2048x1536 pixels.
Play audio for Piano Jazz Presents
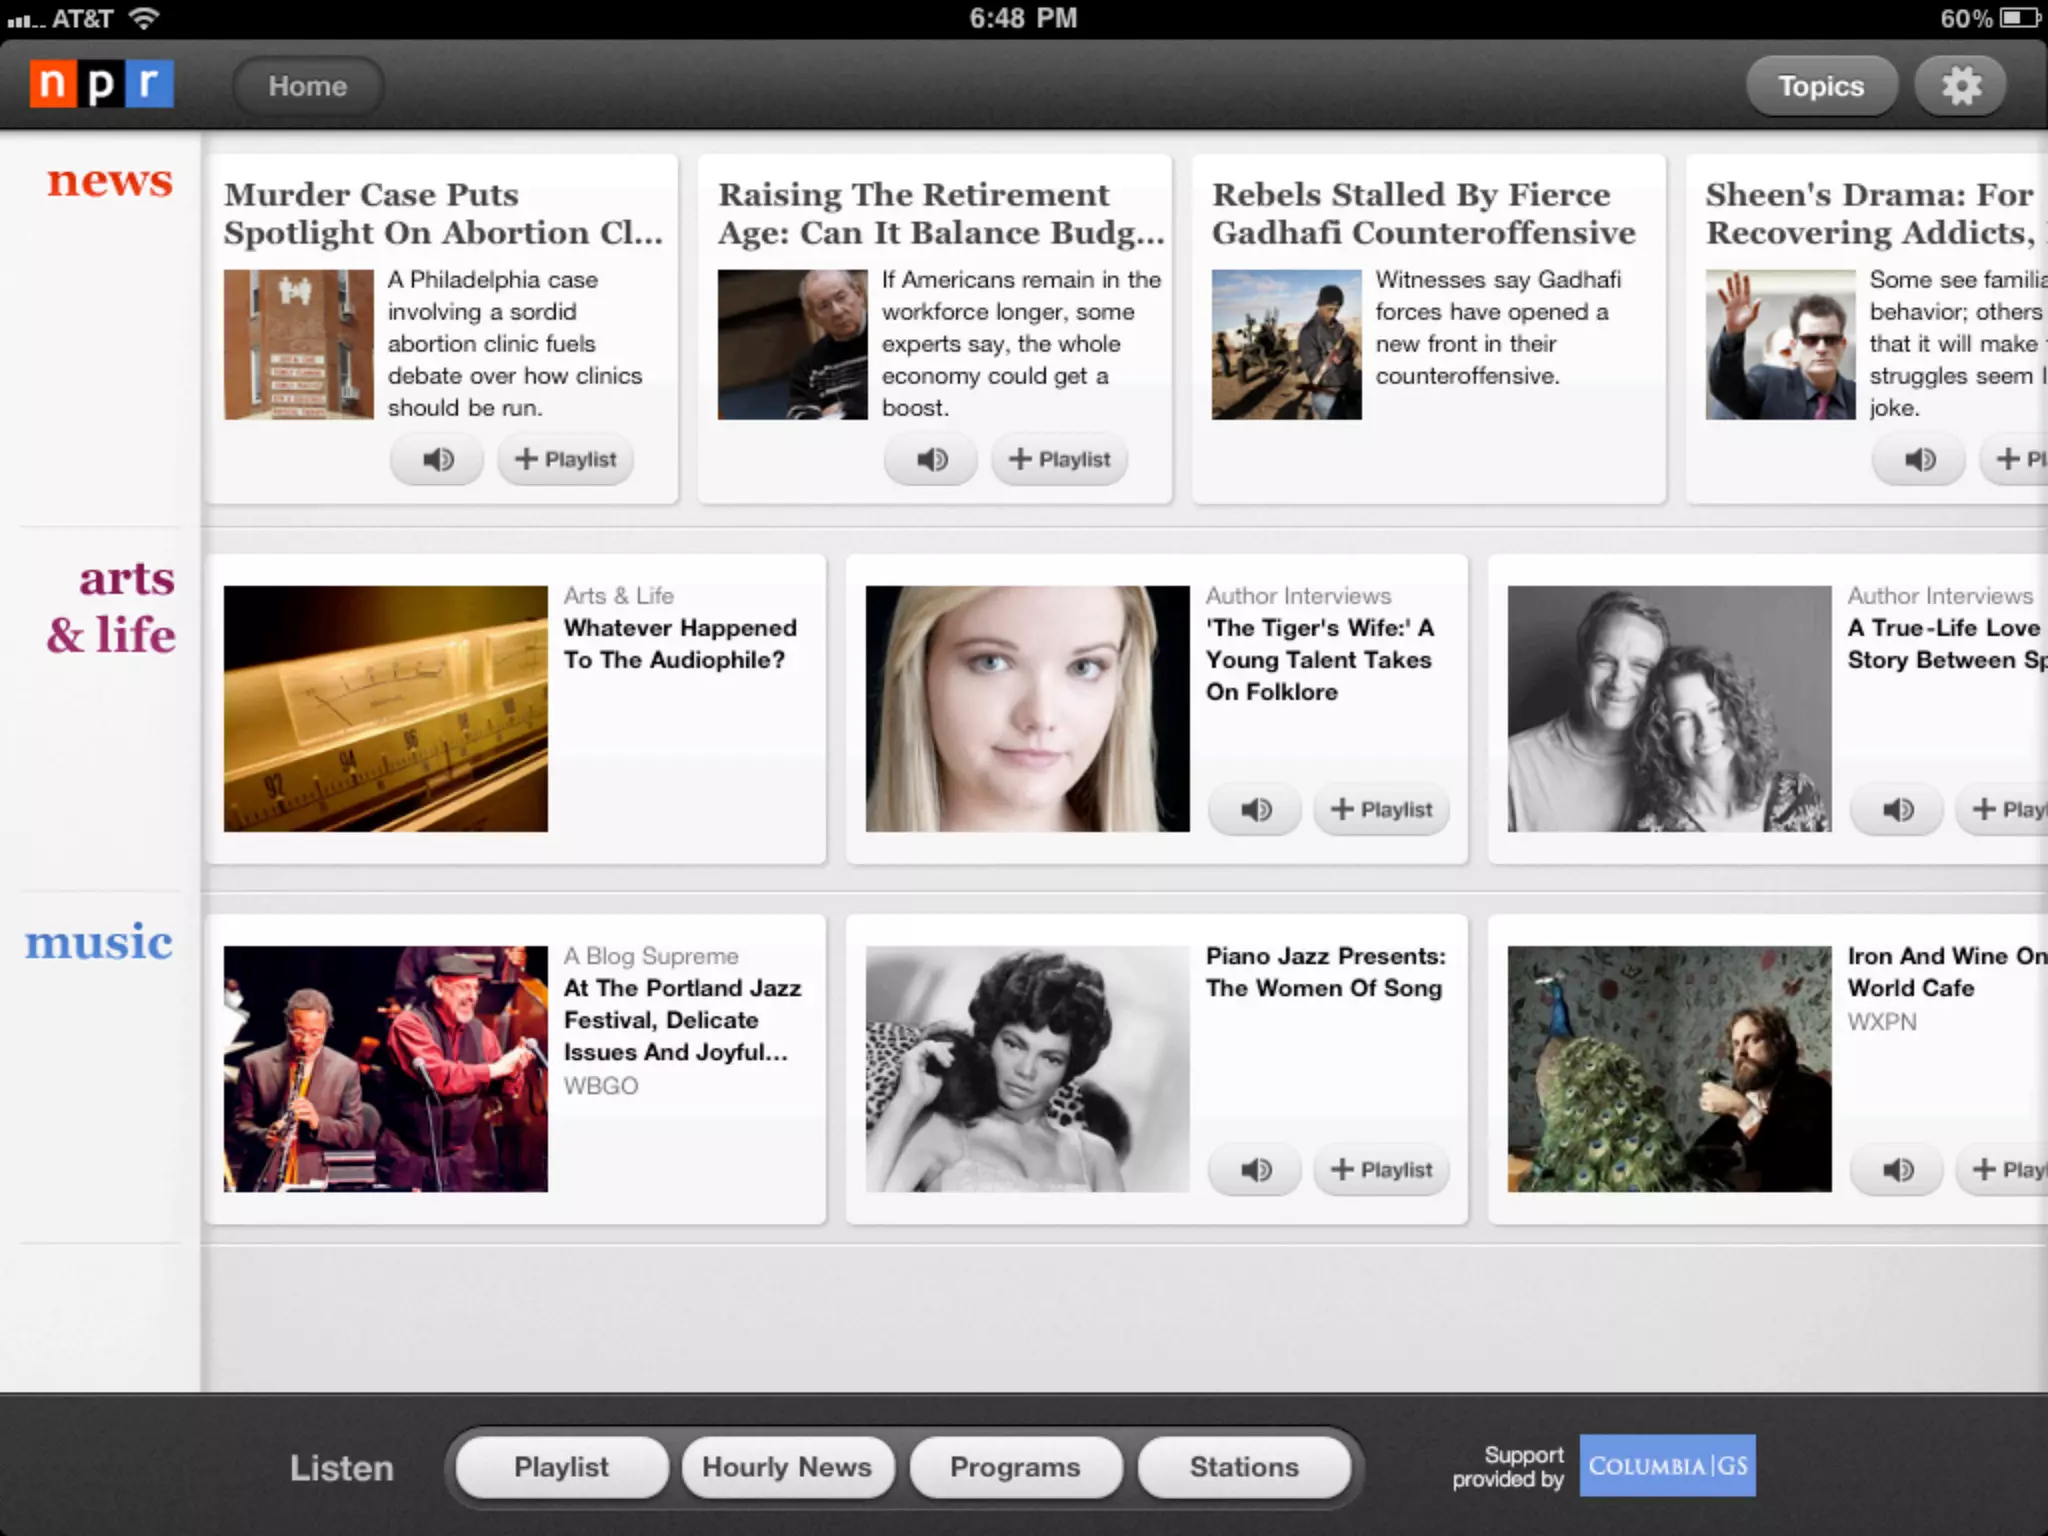1255,1169
